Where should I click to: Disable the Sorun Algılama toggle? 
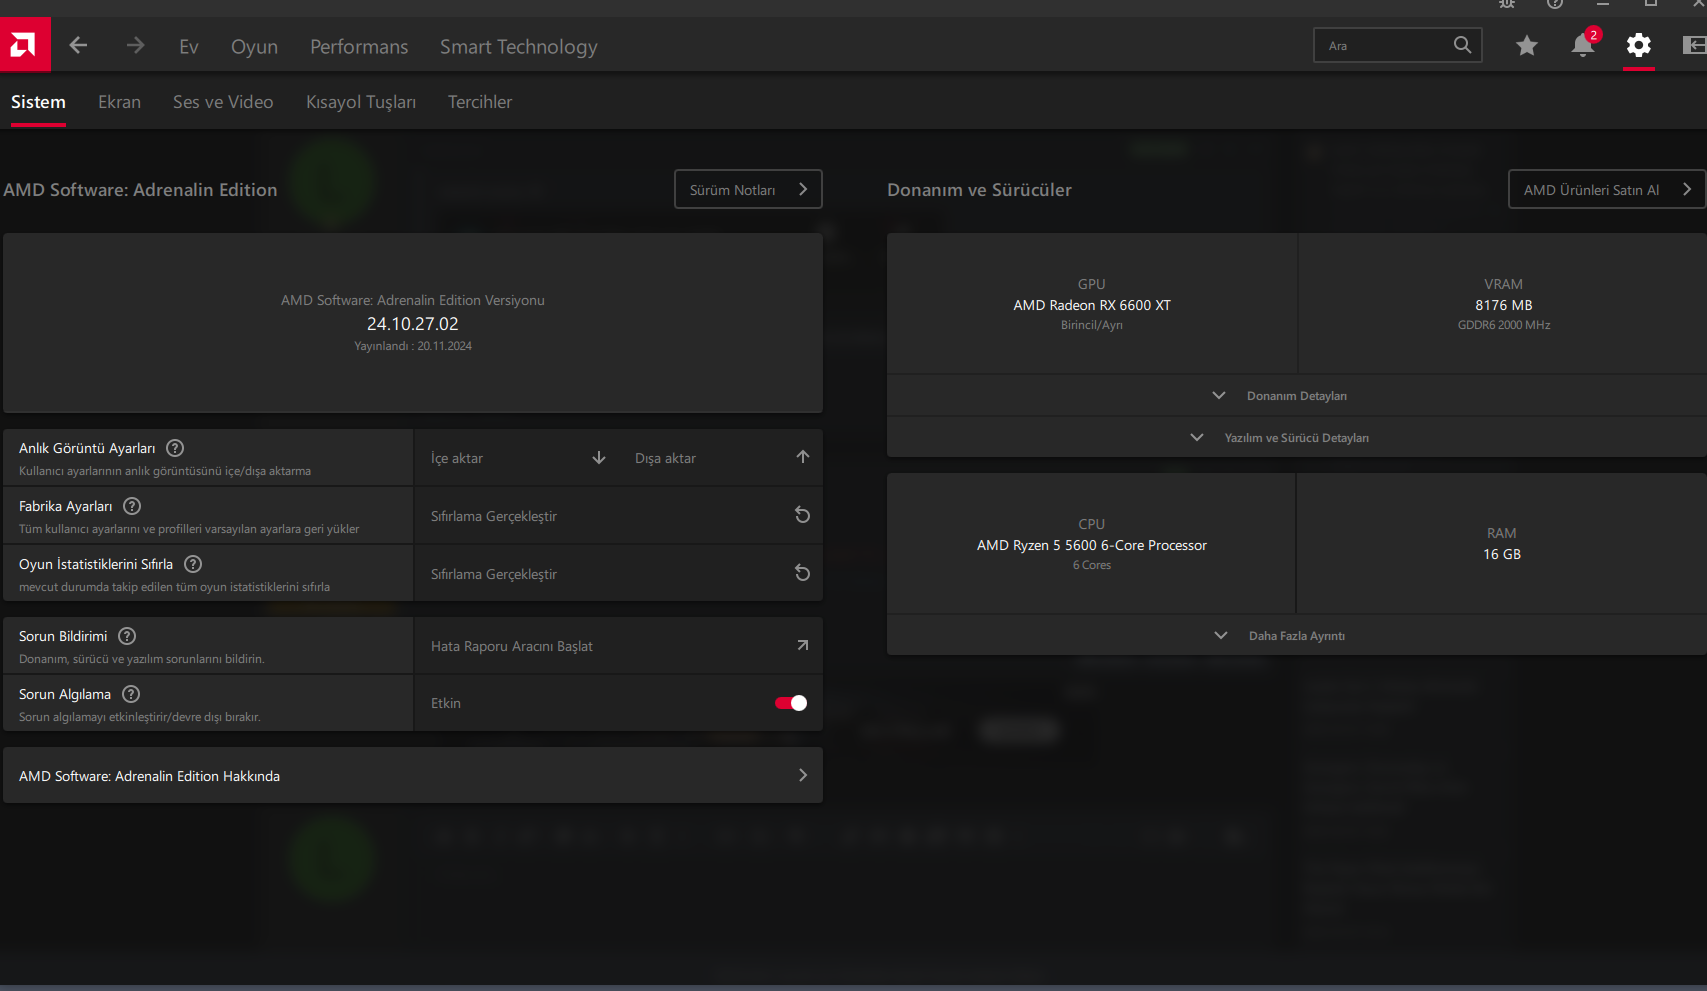[791, 703]
